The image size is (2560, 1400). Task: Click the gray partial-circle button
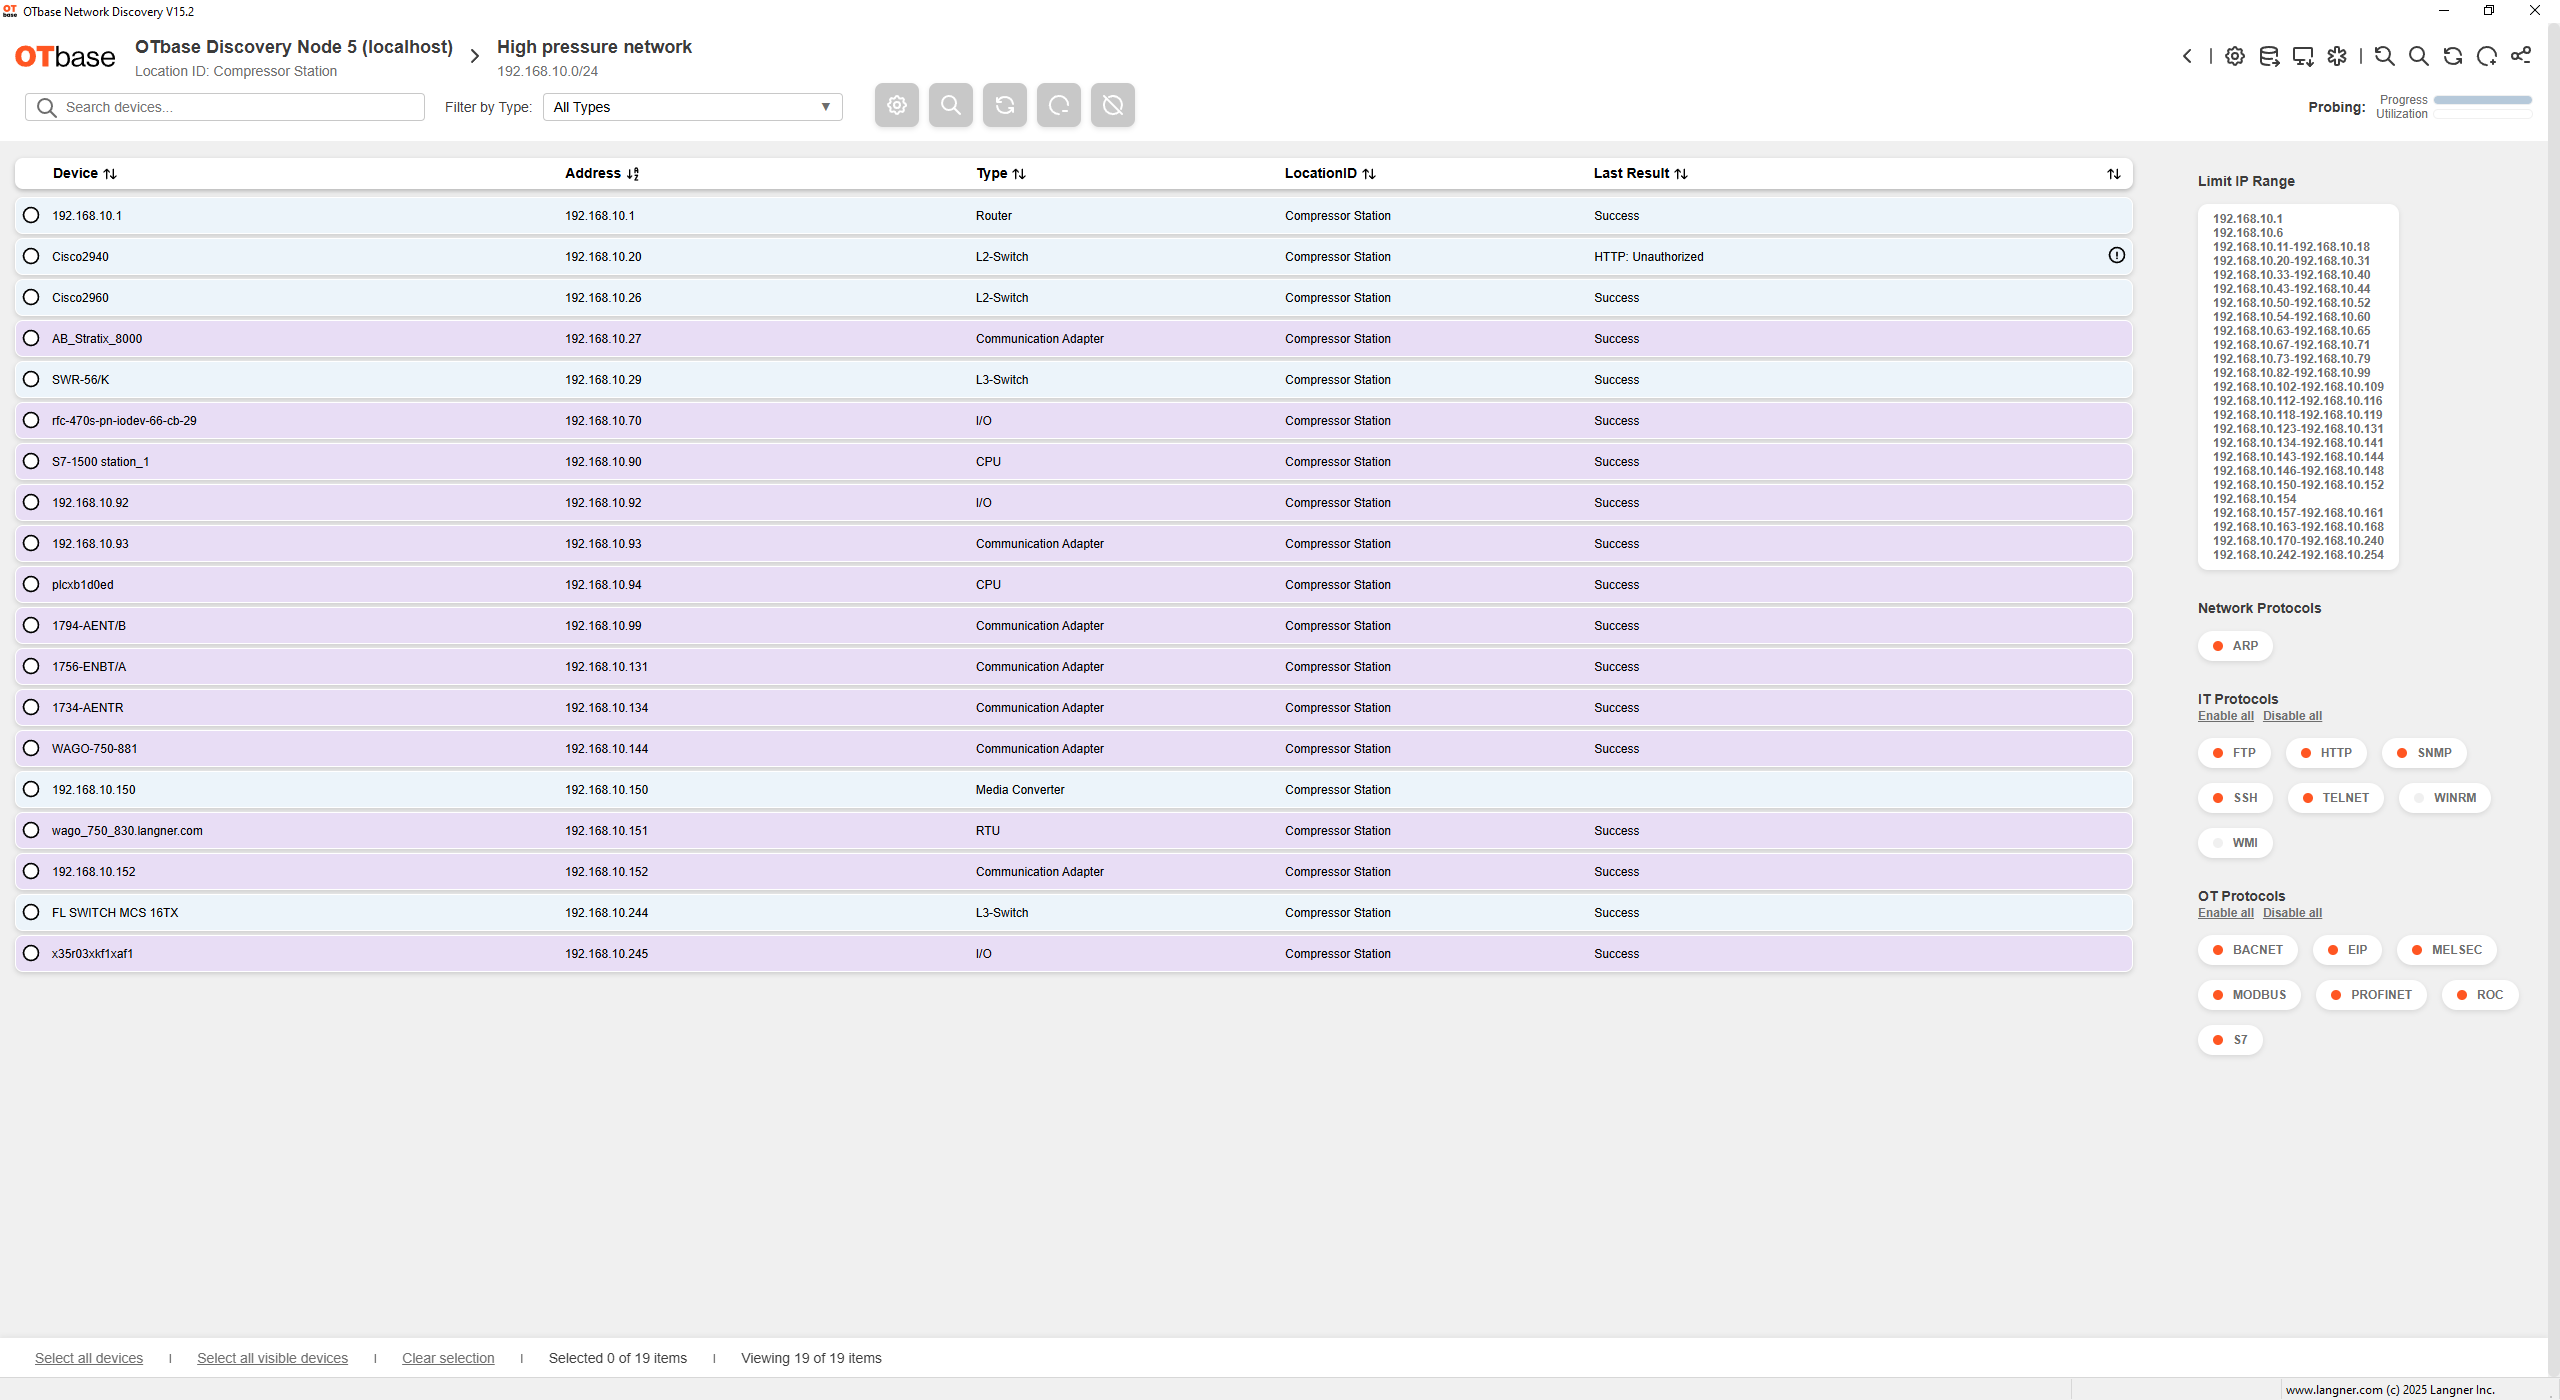pyautogui.click(x=1059, y=105)
